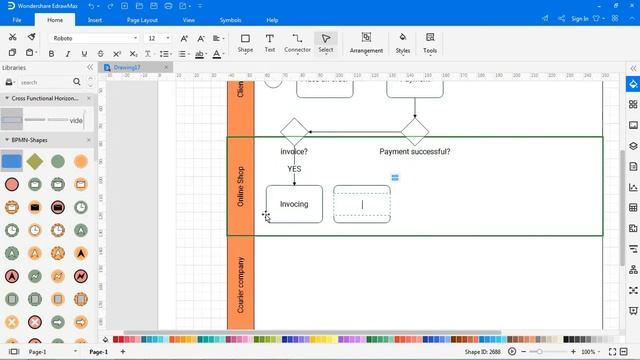
Task: Toggle underline formatting
Action: (84, 54)
